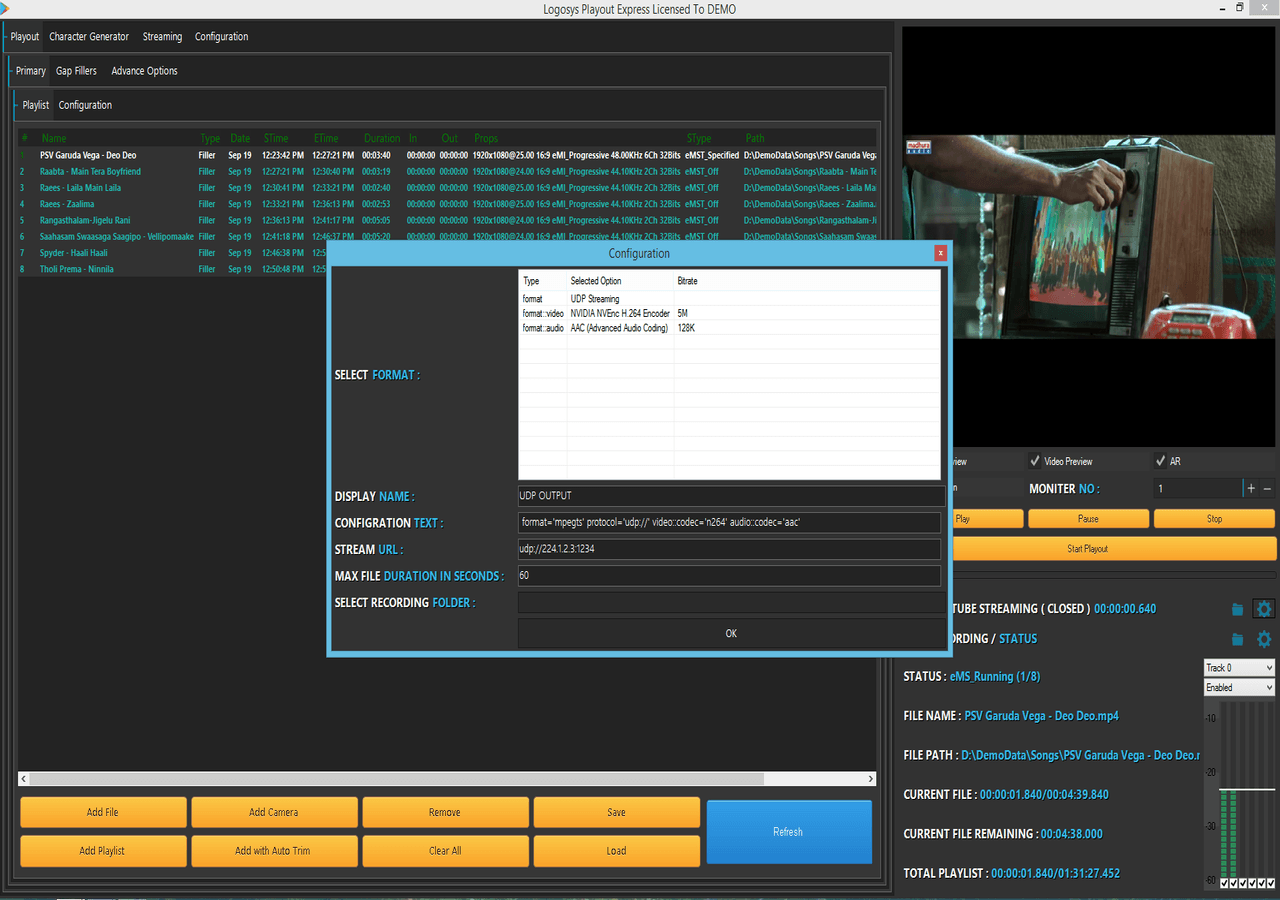Screen dimensions: 1280x900
Task: Uncheck the AR checkbox
Action: tap(1160, 461)
